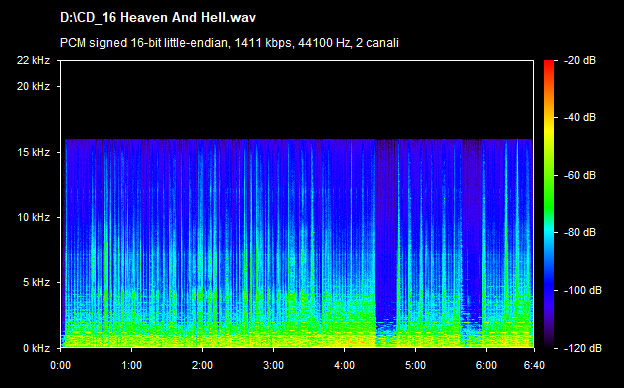Click the -120 dB label on color legend

click(583, 348)
